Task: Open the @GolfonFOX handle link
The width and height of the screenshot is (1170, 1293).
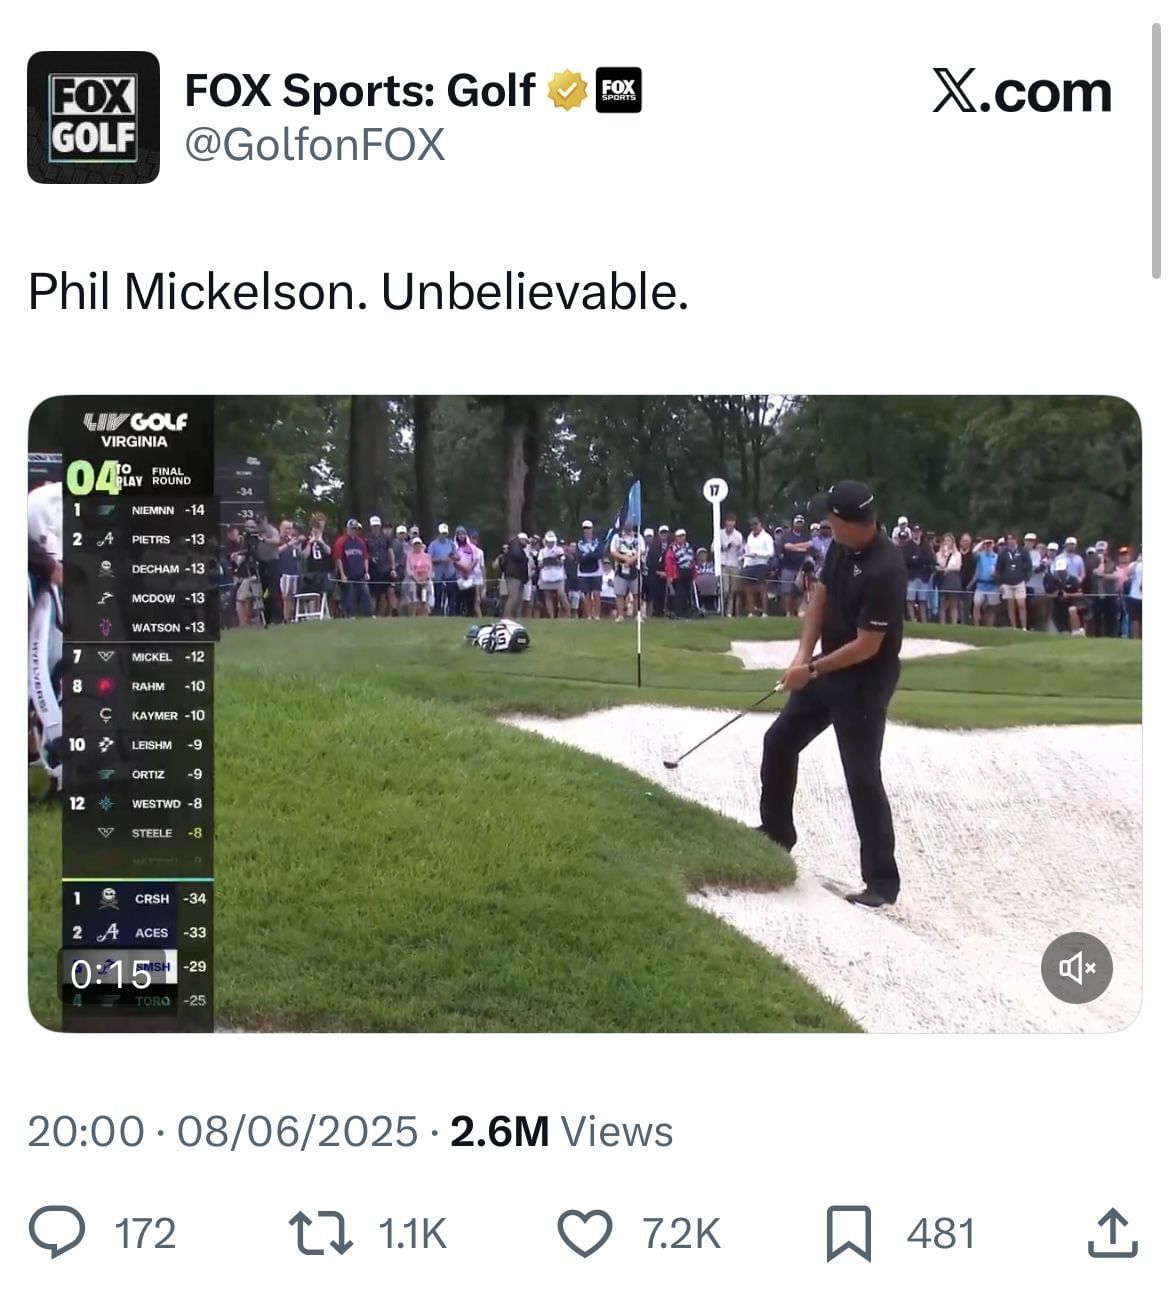Action: point(315,145)
